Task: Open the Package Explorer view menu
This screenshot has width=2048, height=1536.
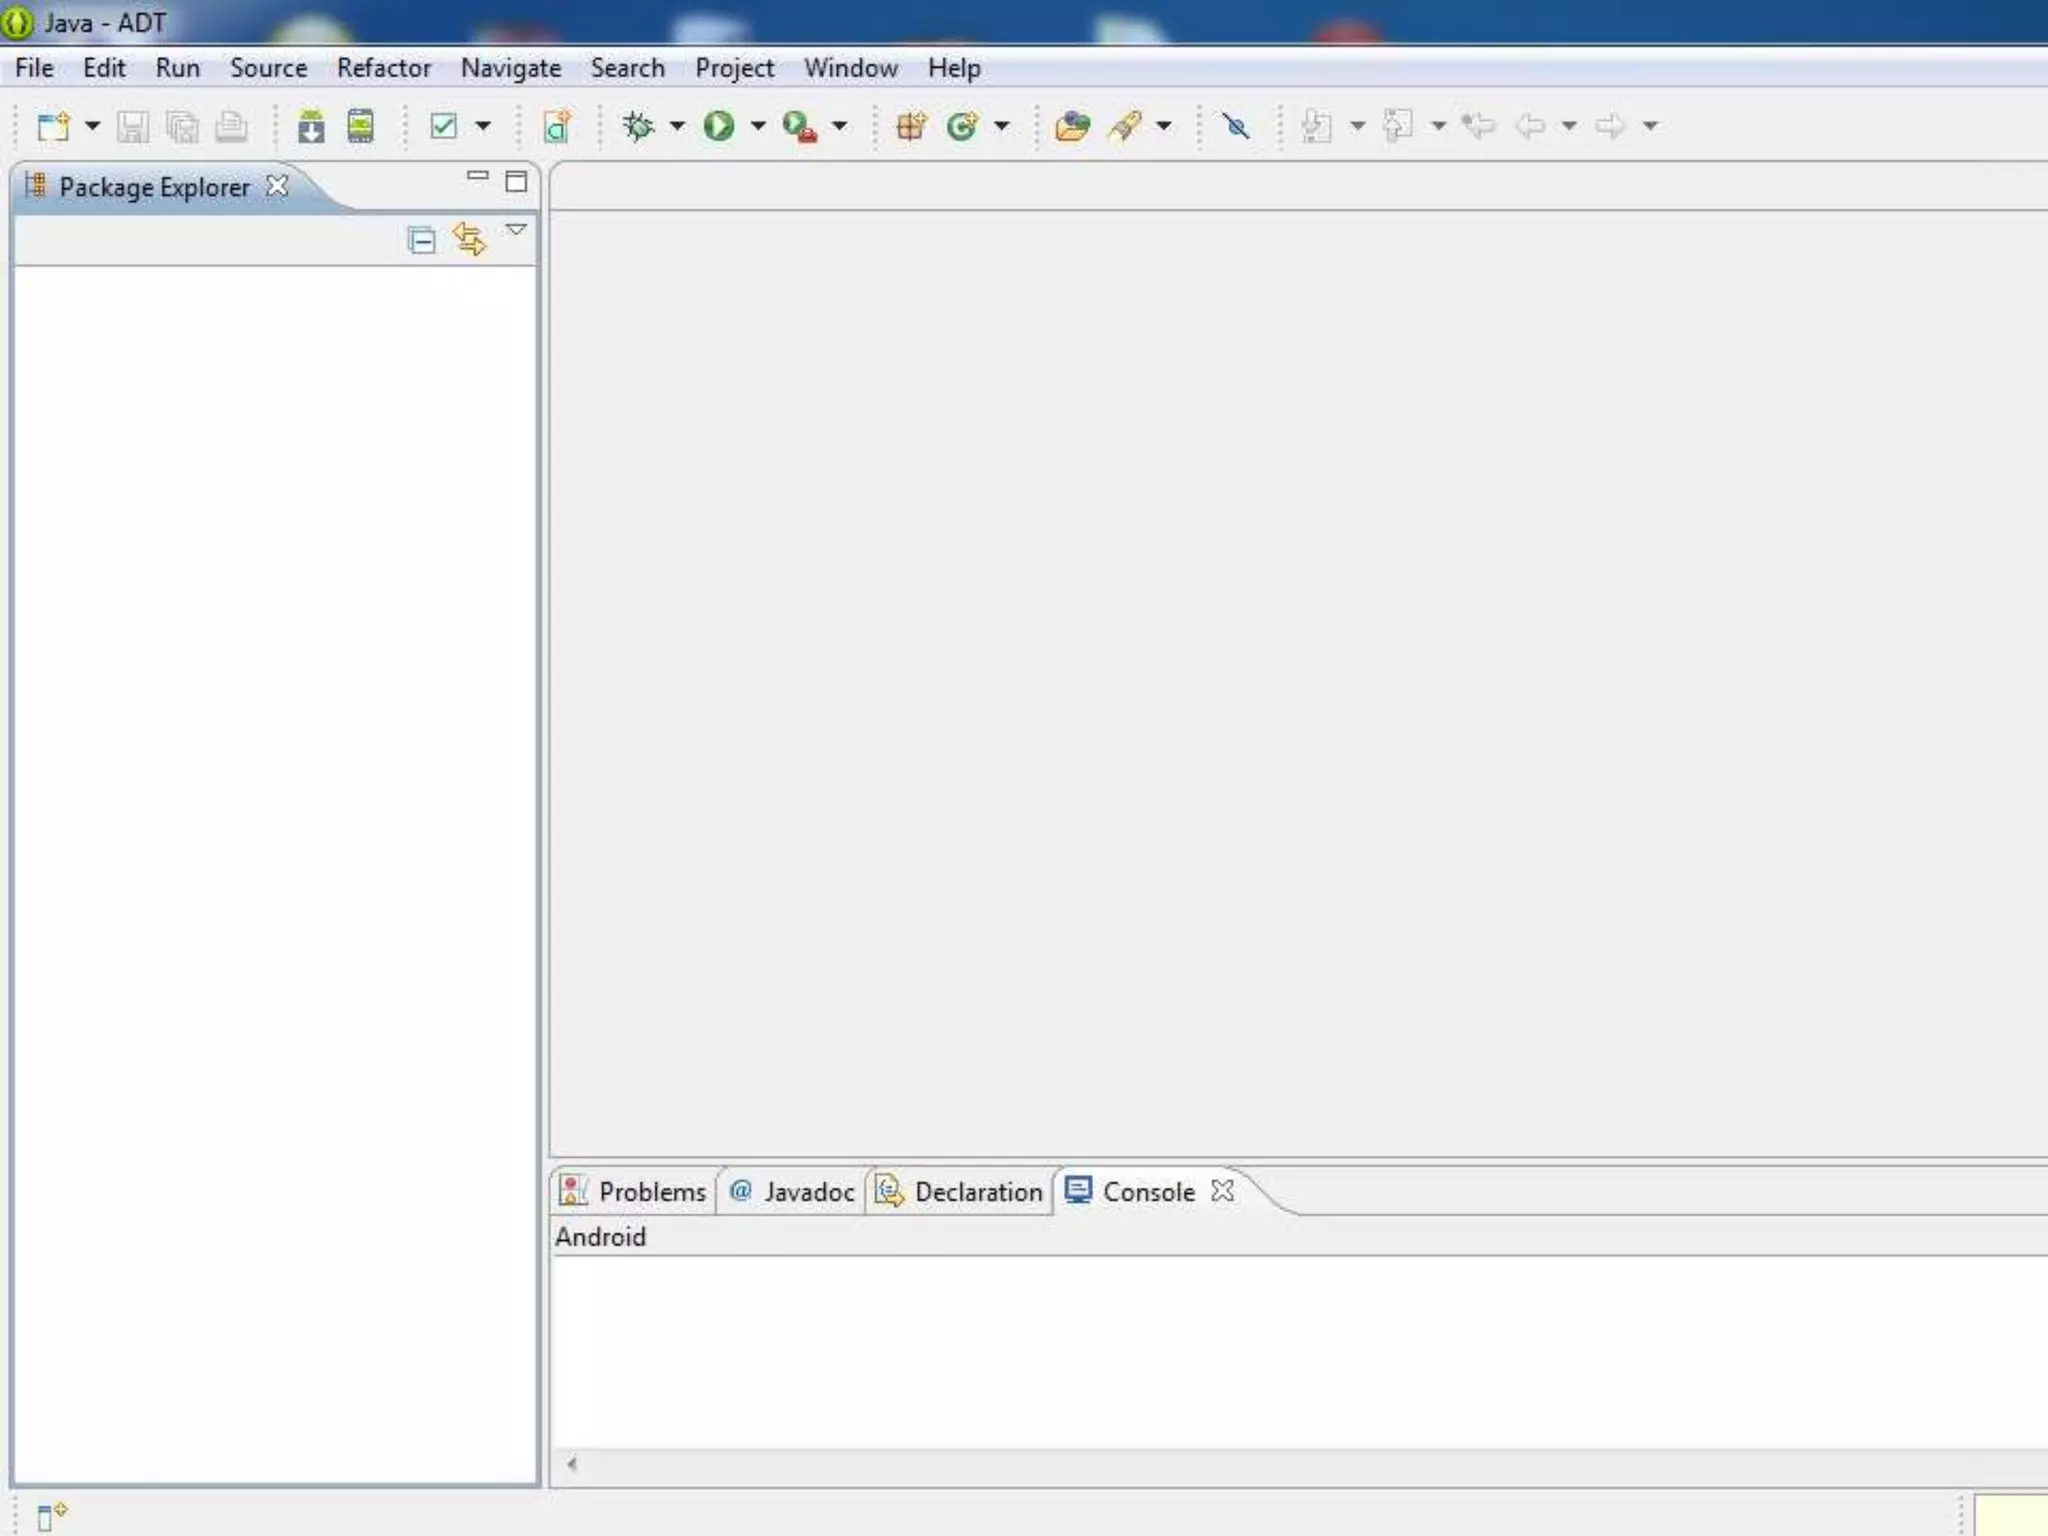Action: (x=516, y=230)
